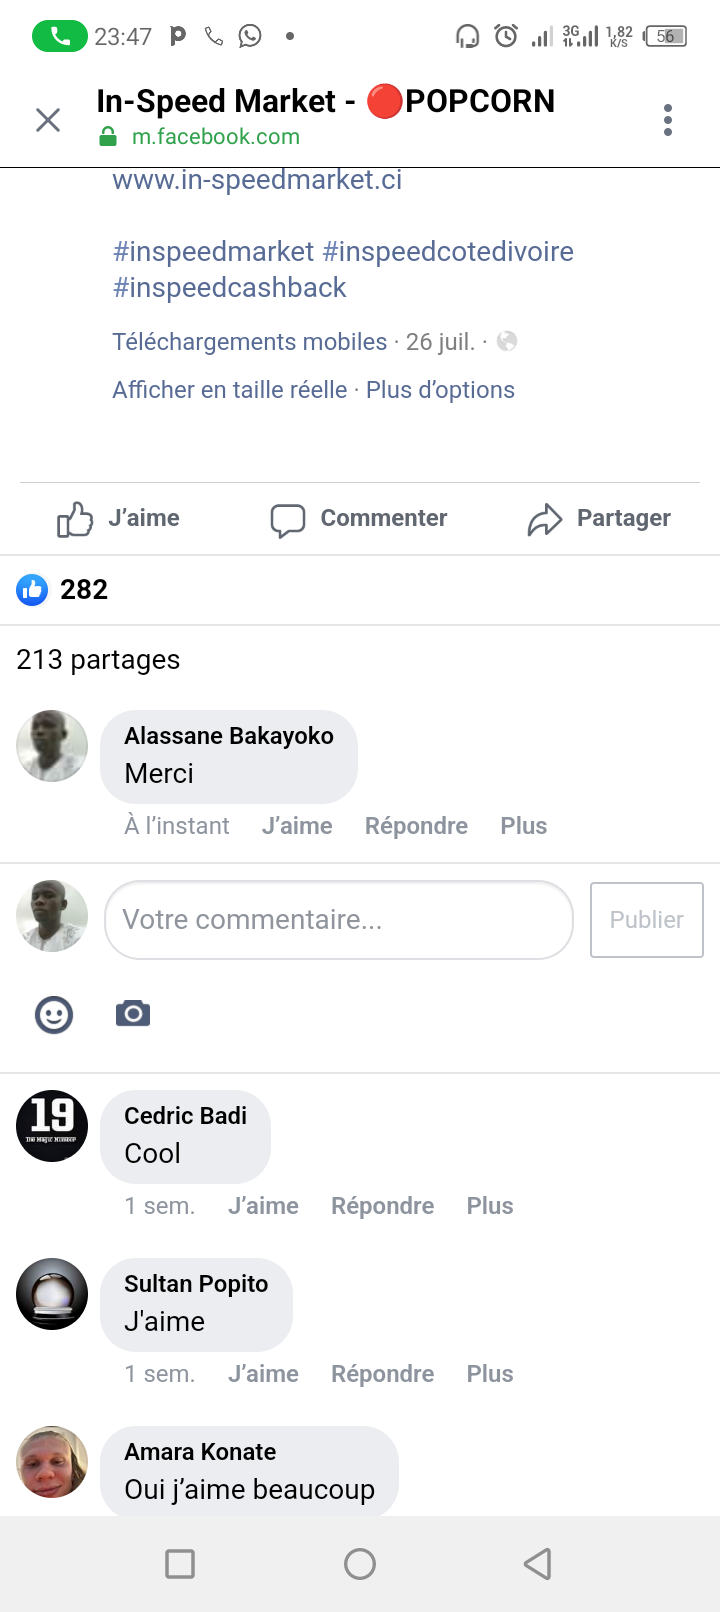Tap the Partager share arrow icon
This screenshot has width=720, height=1612.
(x=545, y=520)
